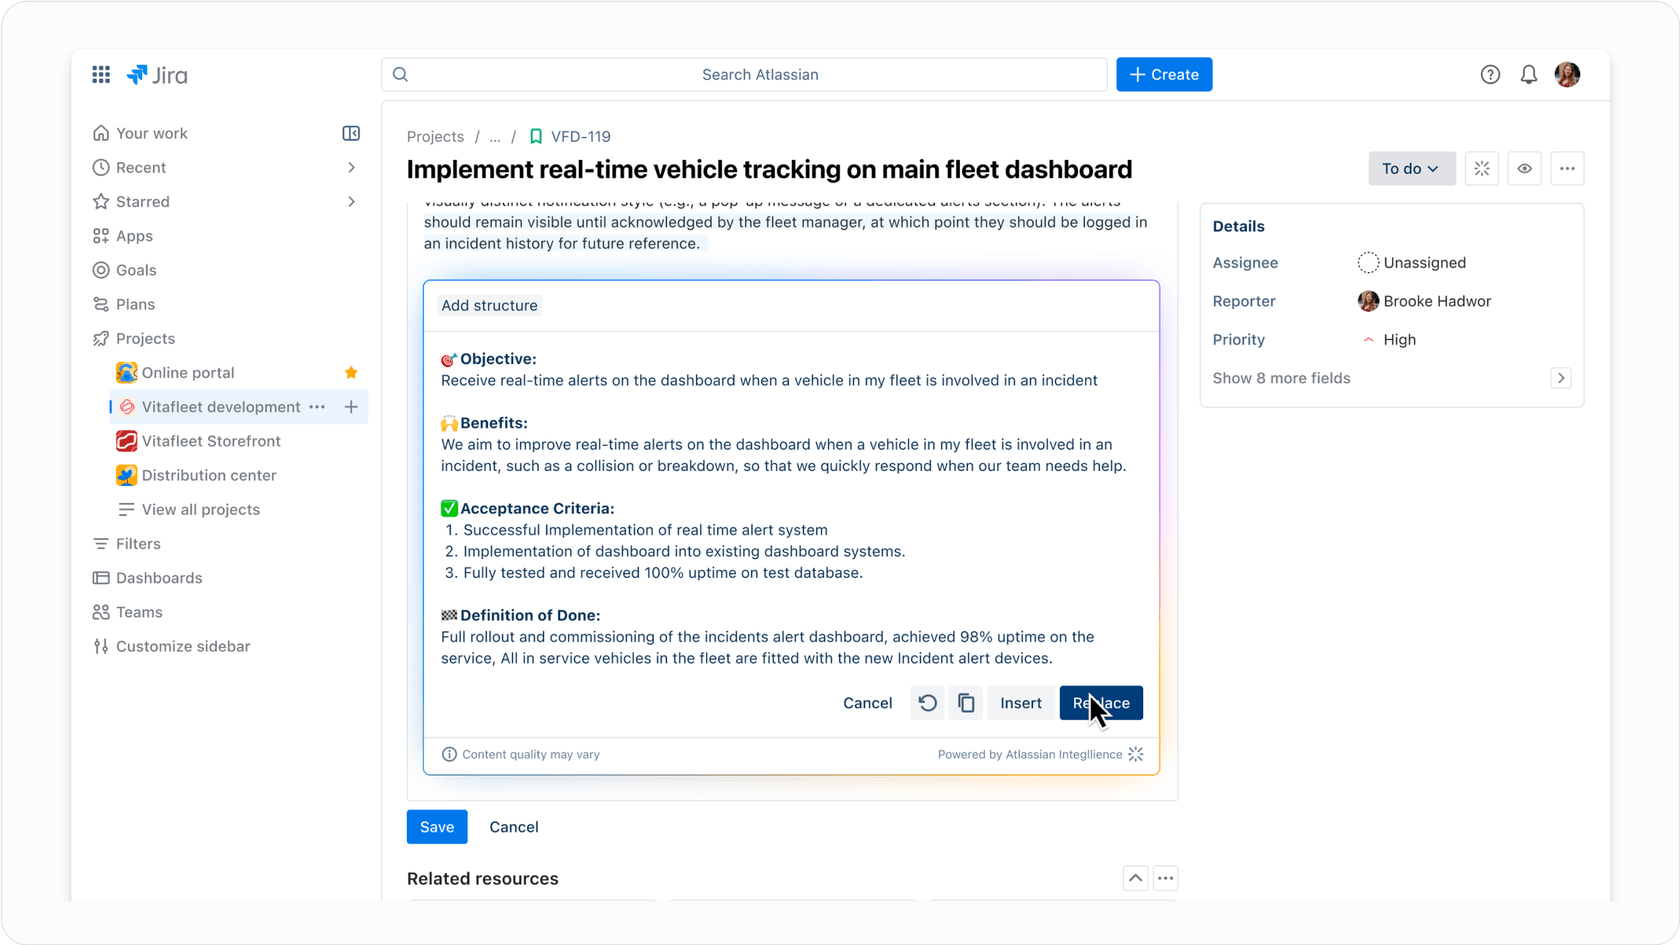The height and width of the screenshot is (945, 1680).
Task: Click the plus icon next to Vitafleet development
Action: coord(351,407)
